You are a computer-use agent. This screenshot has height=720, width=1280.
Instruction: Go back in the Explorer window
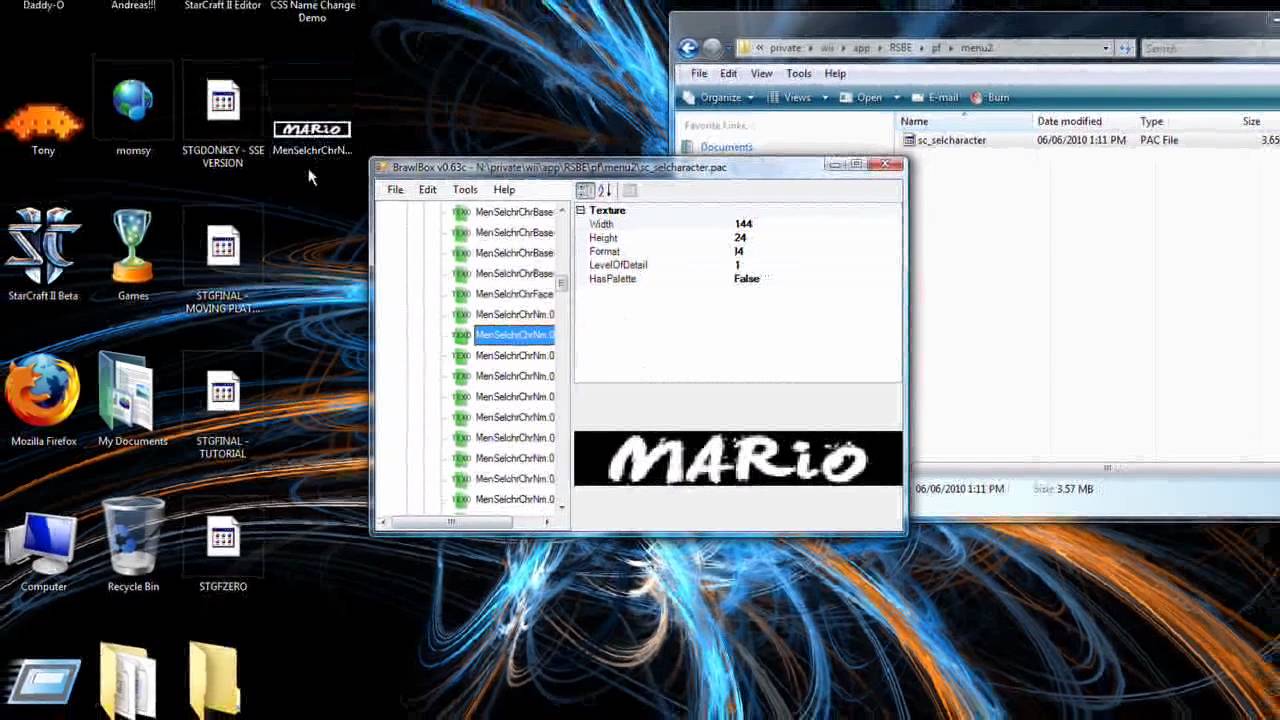(688, 48)
